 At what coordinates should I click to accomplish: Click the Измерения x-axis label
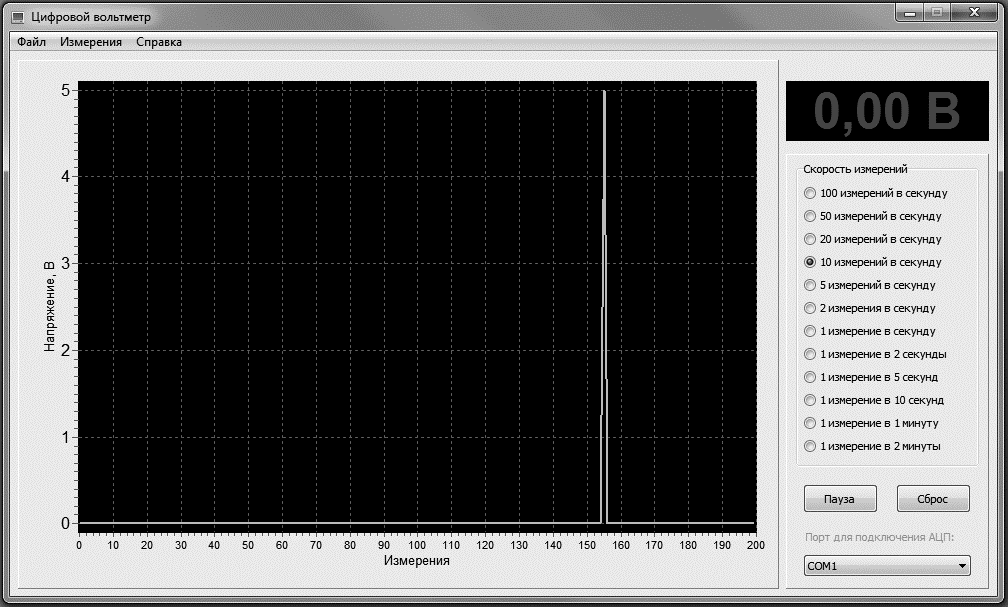click(417, 561)
